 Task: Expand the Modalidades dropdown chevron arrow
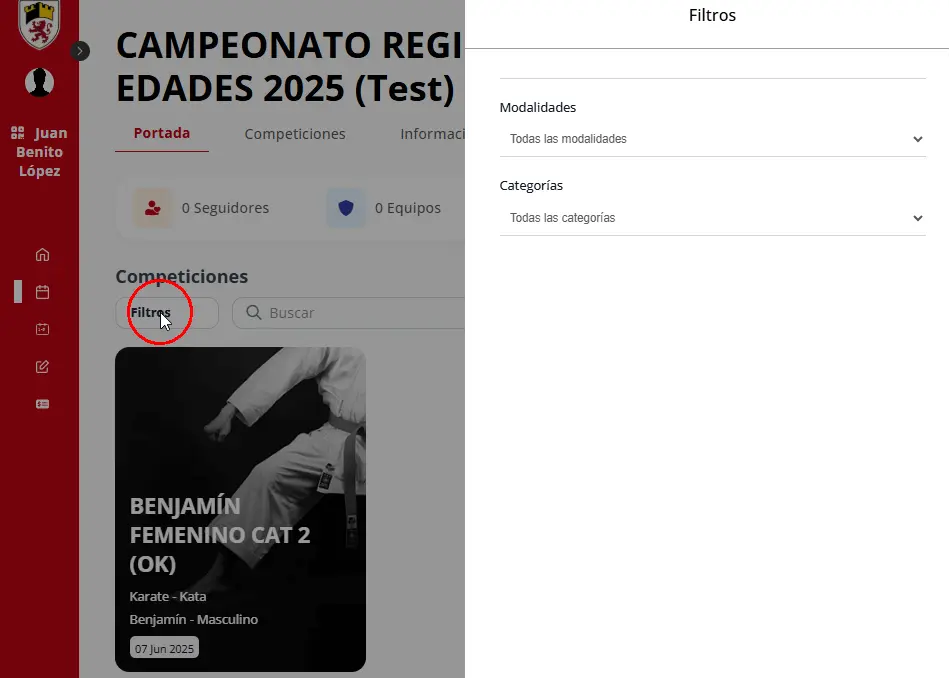[x=917, y=139]
